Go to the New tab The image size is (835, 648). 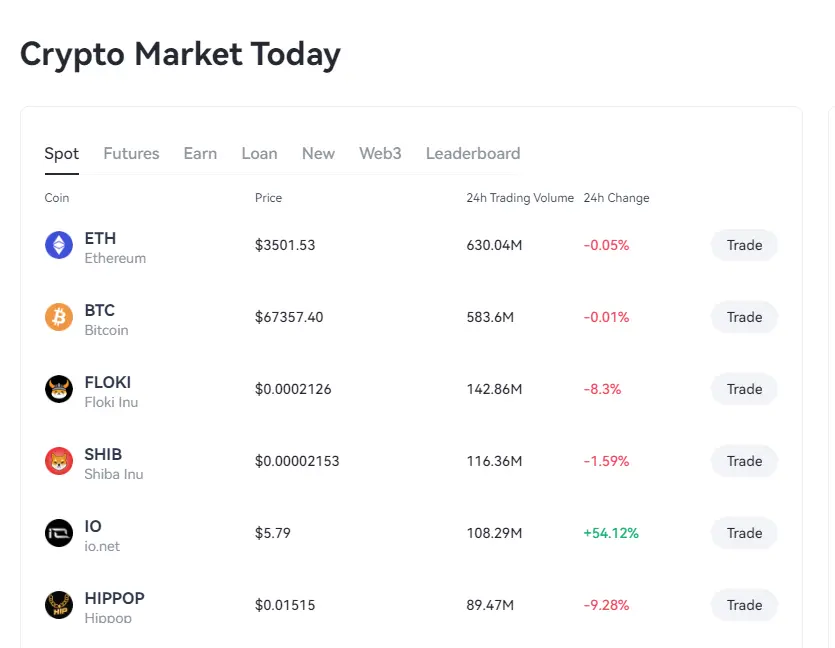click(x=318, y=153)
